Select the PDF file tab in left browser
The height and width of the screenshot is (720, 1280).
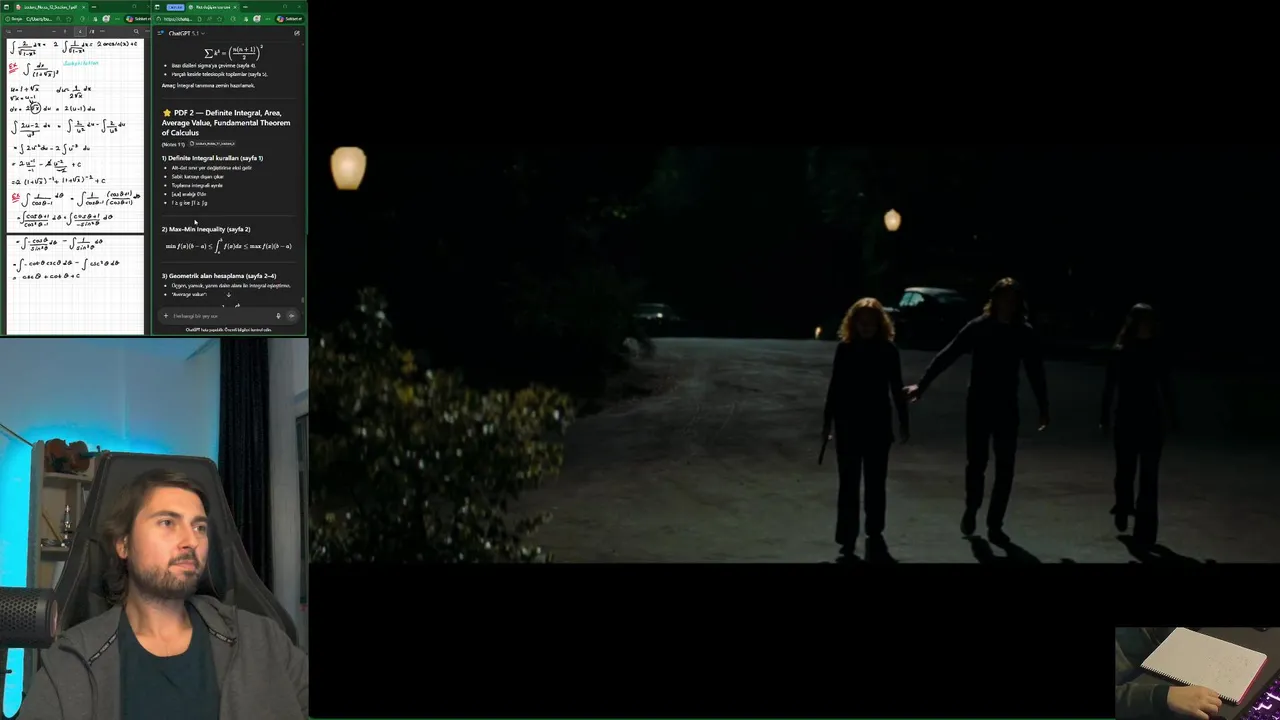49,7
